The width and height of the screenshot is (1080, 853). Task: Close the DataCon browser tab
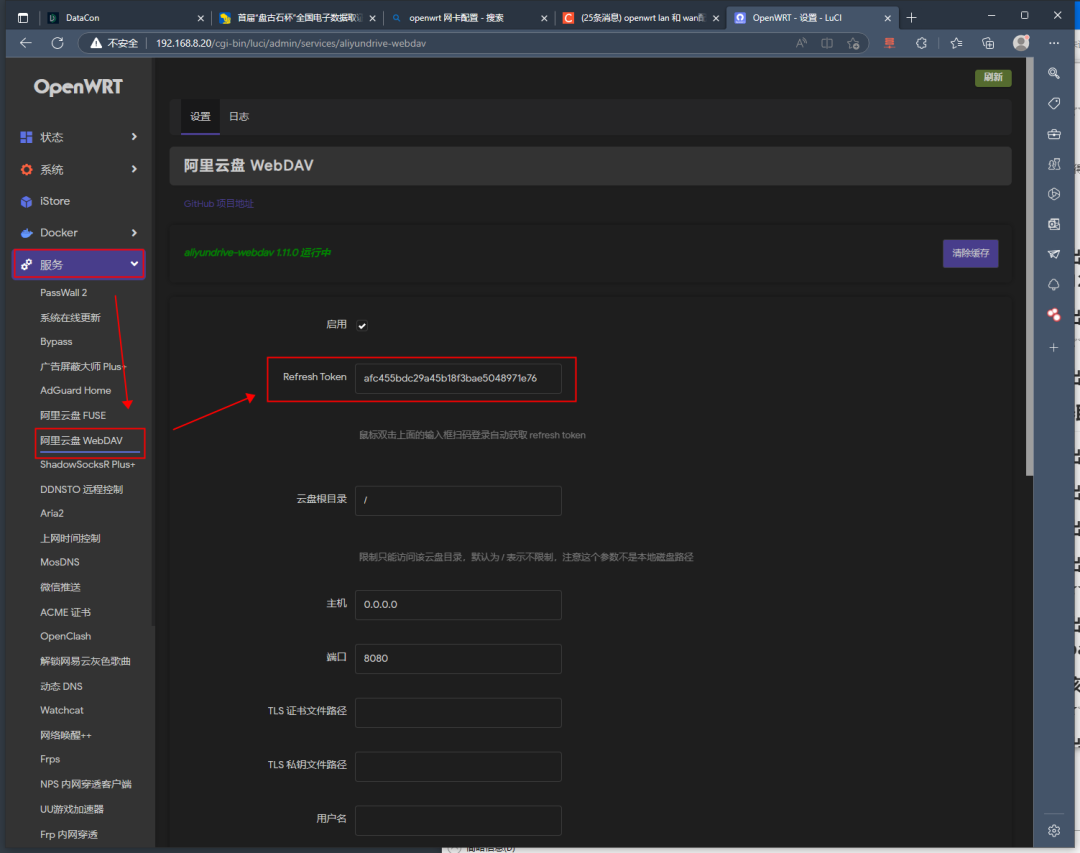point(200,18)
